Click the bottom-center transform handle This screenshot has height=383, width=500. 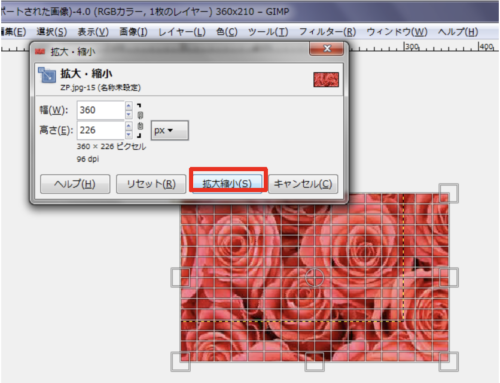pos(315,362)
